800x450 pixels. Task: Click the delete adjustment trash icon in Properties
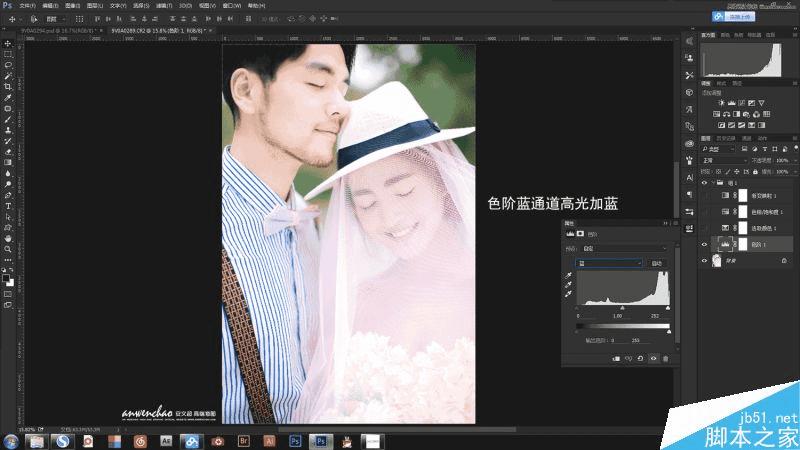666,358
